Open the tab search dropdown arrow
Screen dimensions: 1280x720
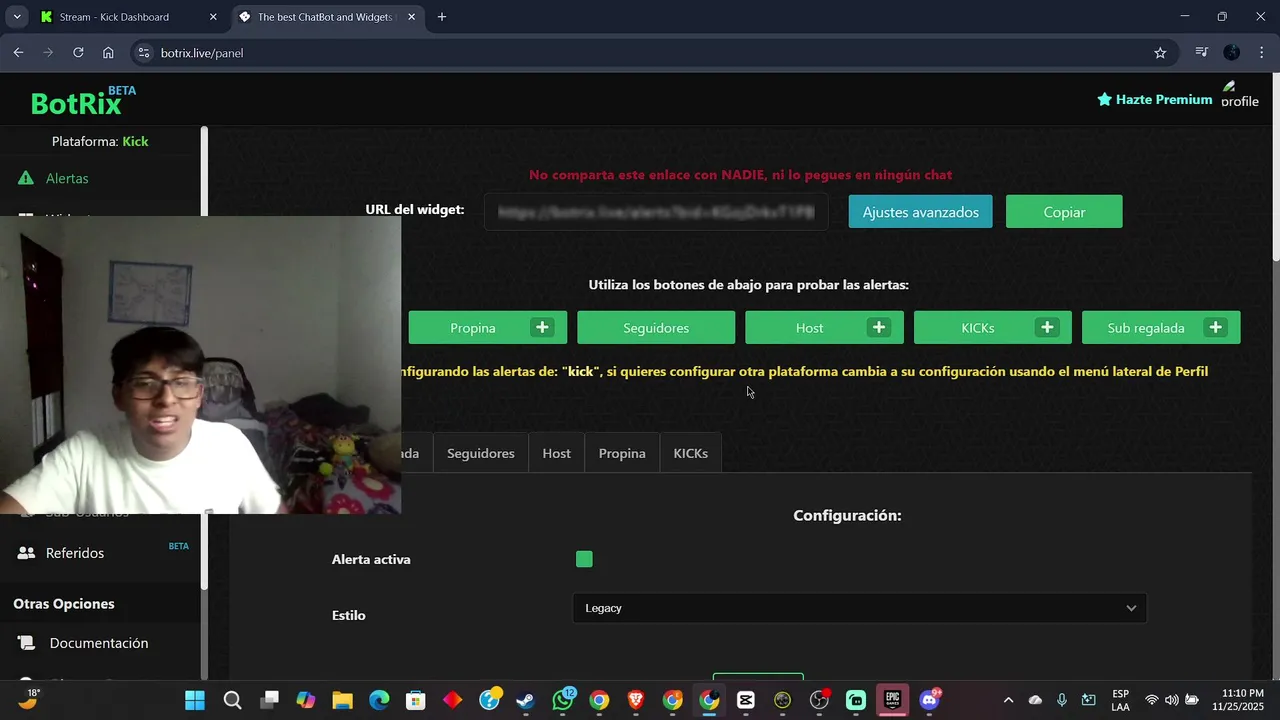point(16,17)
